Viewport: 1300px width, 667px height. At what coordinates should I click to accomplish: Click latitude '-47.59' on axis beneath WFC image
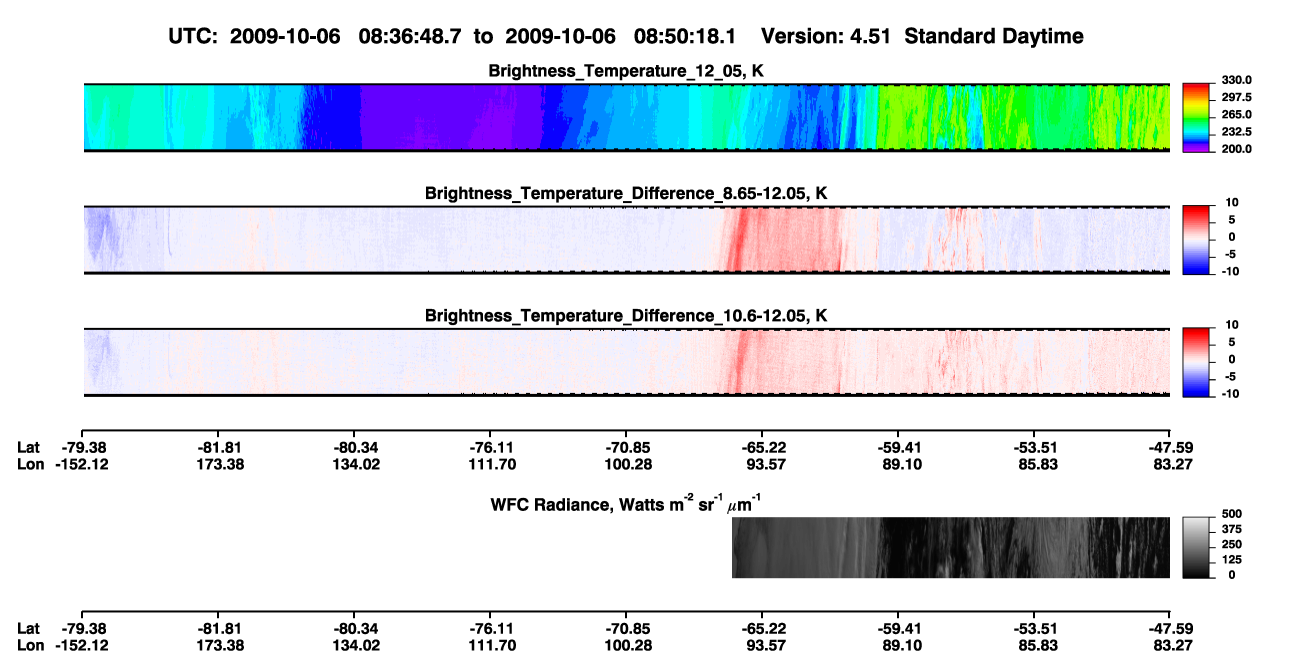click(x=1169, y=628)
